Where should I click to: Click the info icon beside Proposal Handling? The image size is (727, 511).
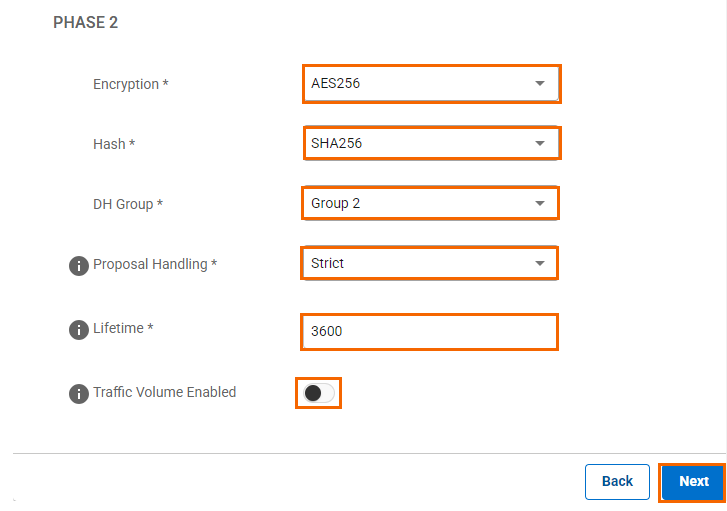pyautogui.click(x=79, y=266)
